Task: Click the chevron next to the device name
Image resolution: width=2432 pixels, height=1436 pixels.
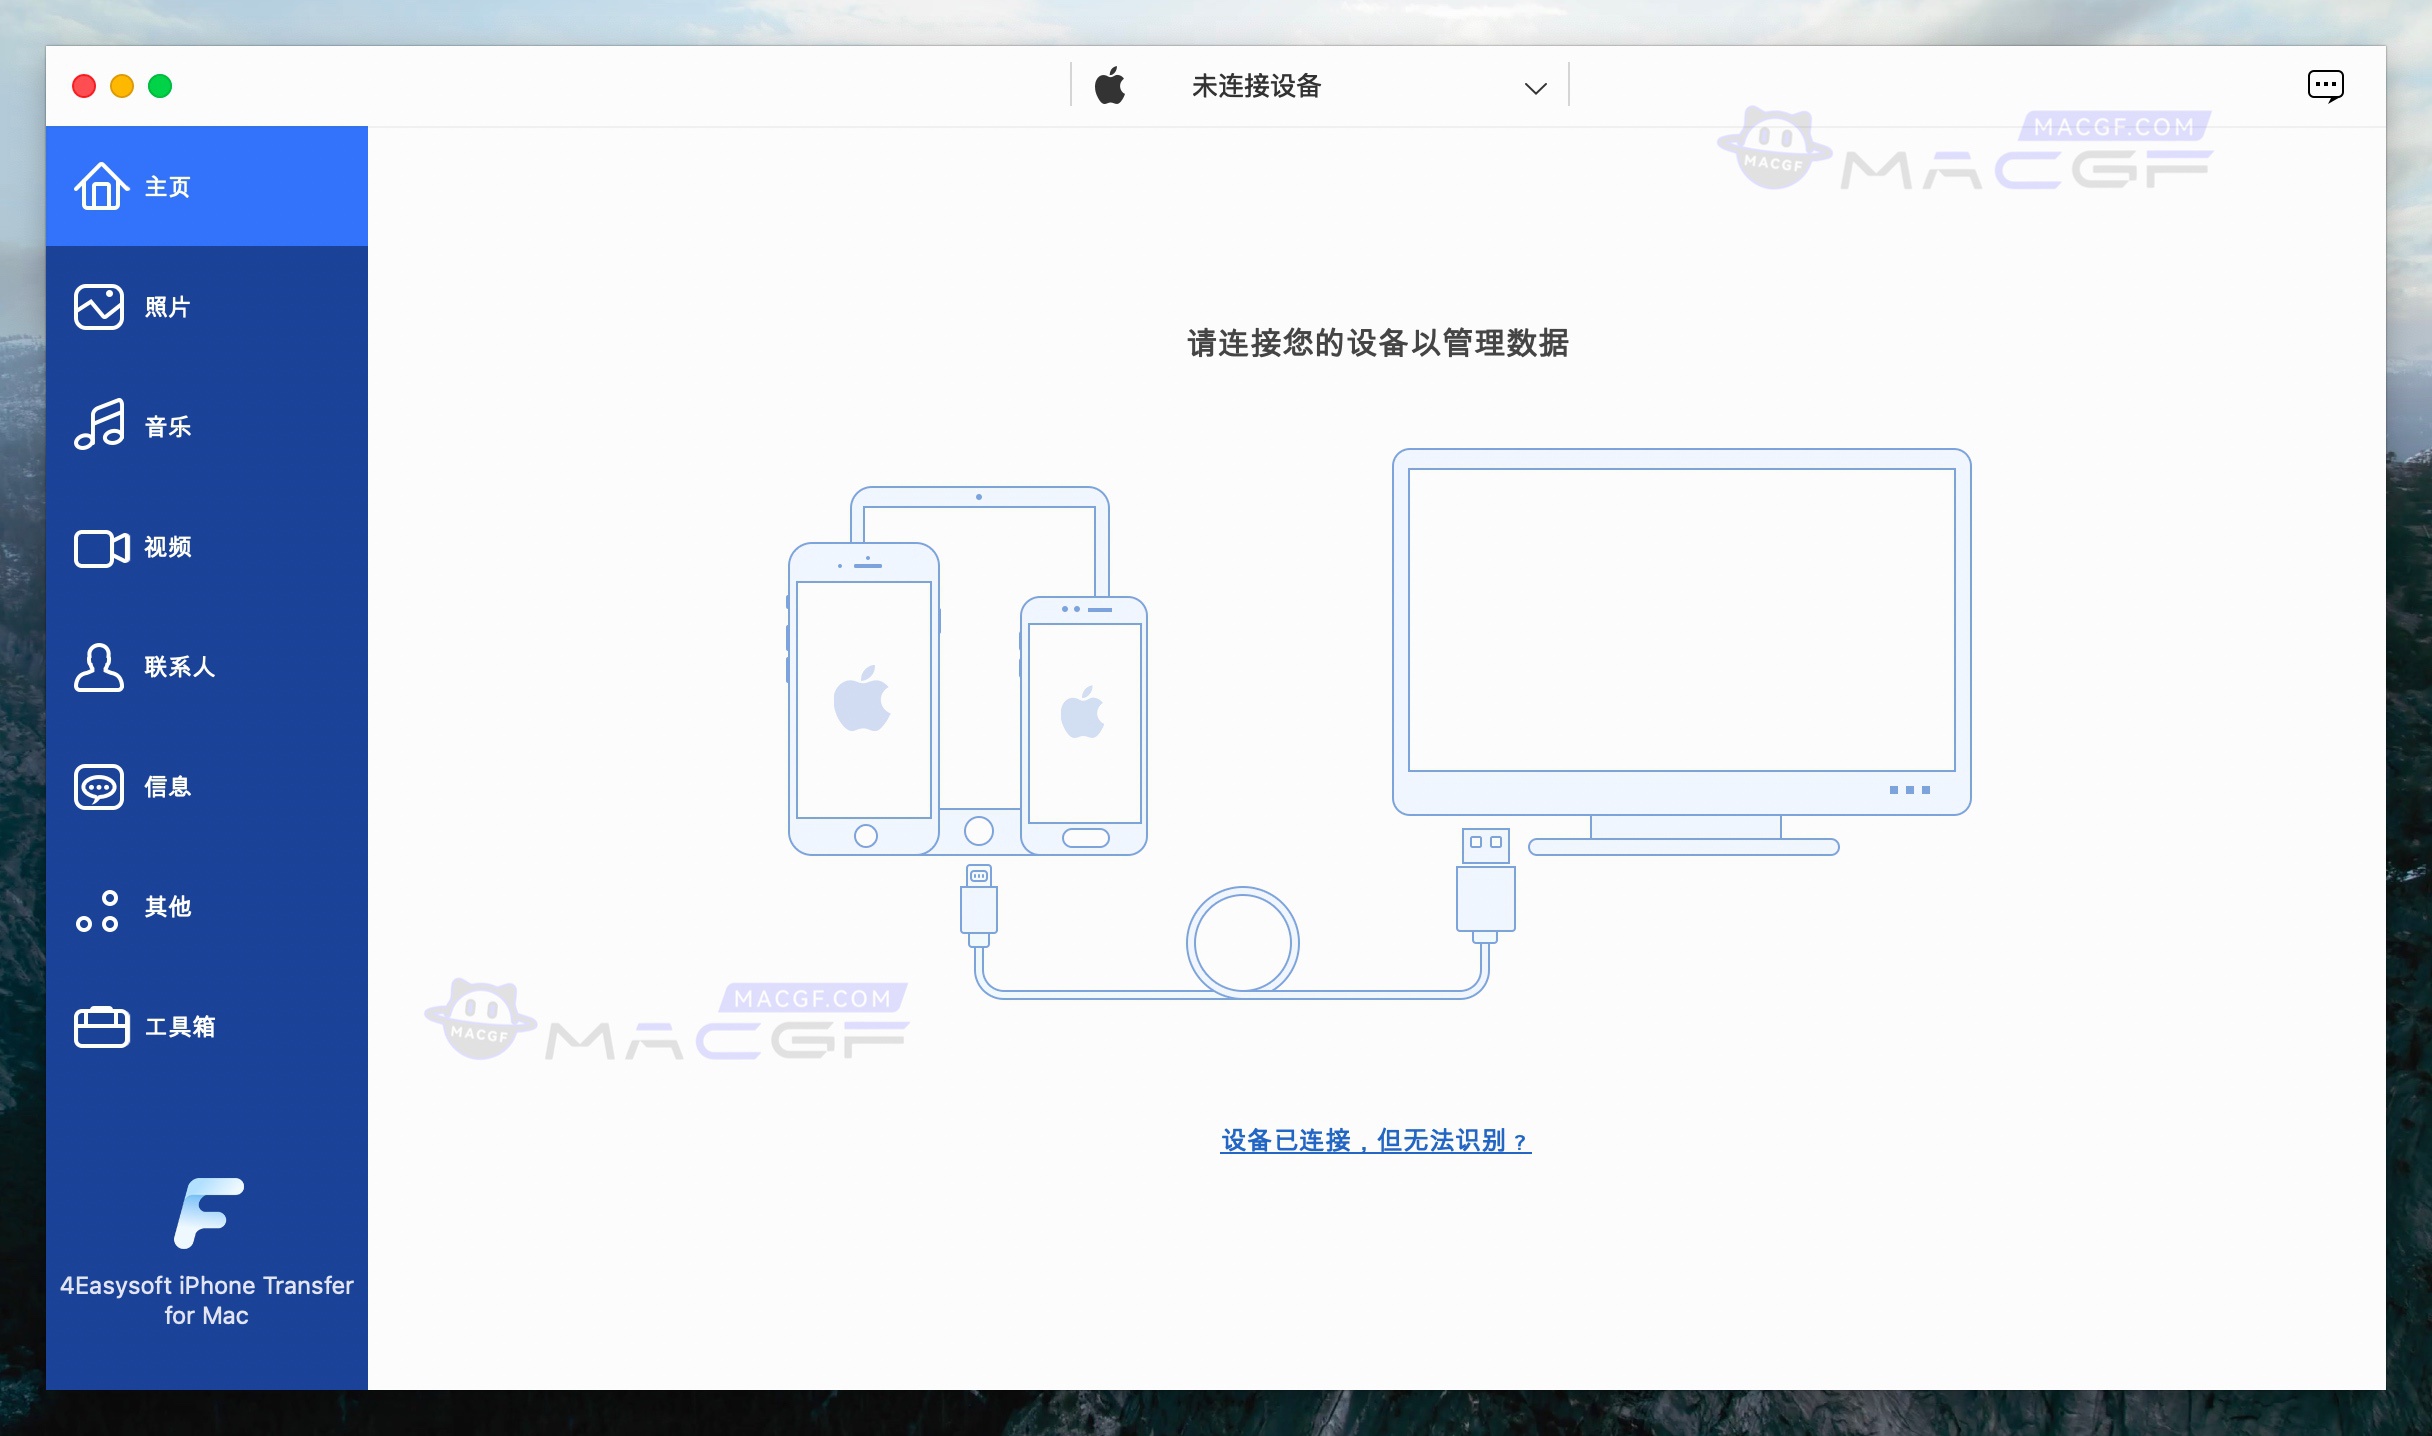Action: coord(1535,87)
